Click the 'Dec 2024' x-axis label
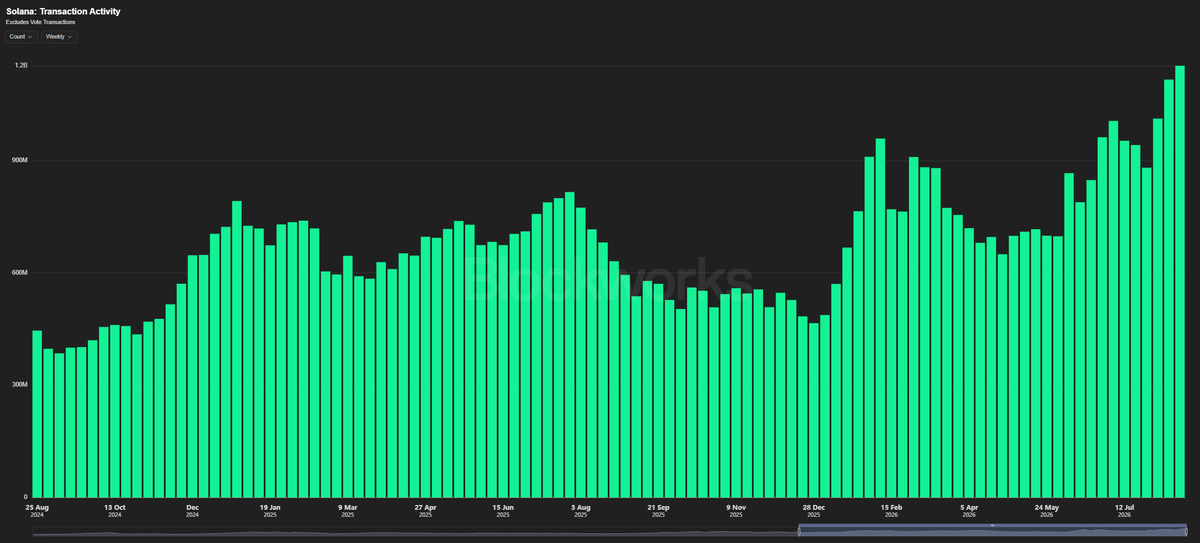This screenshot has width=1200, height=543. coord(192,510)
